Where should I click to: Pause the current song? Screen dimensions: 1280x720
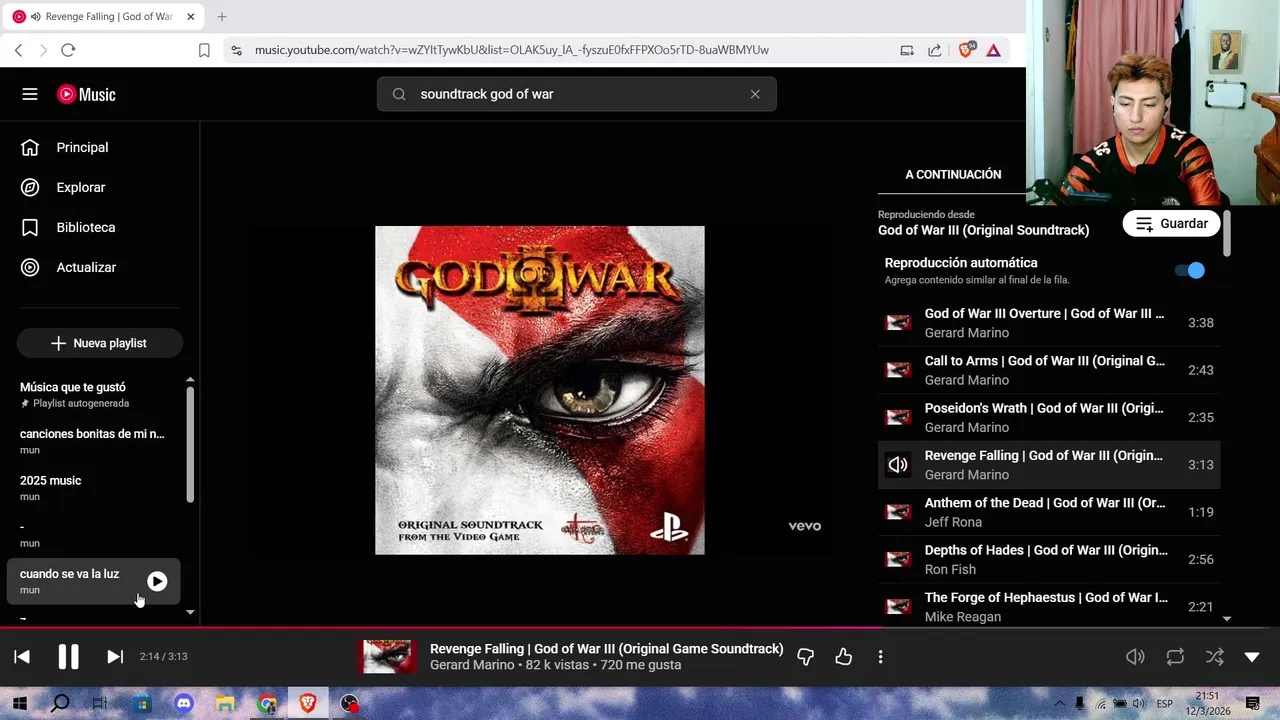tap(68, 657)
